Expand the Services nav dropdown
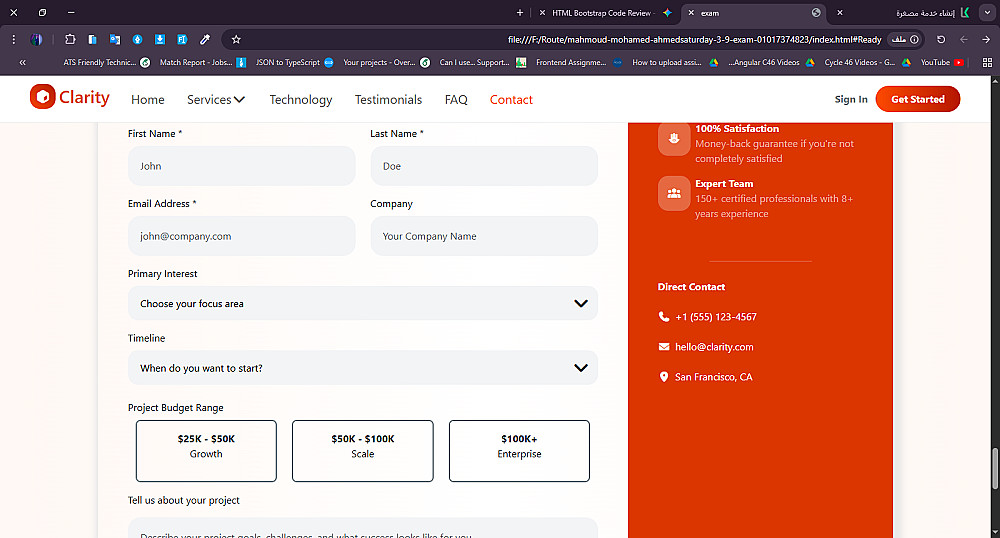Screen dimensions: 1000x538 coord(216,99)
